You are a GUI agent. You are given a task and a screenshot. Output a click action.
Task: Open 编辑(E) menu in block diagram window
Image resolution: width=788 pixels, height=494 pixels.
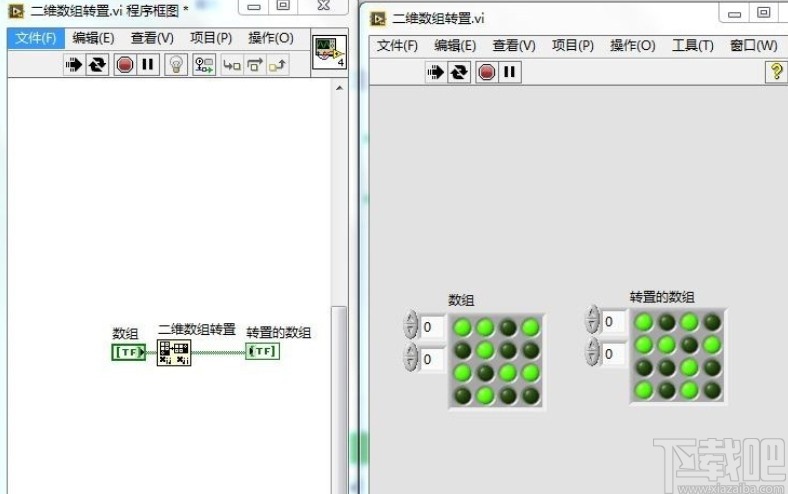[93, 38]
